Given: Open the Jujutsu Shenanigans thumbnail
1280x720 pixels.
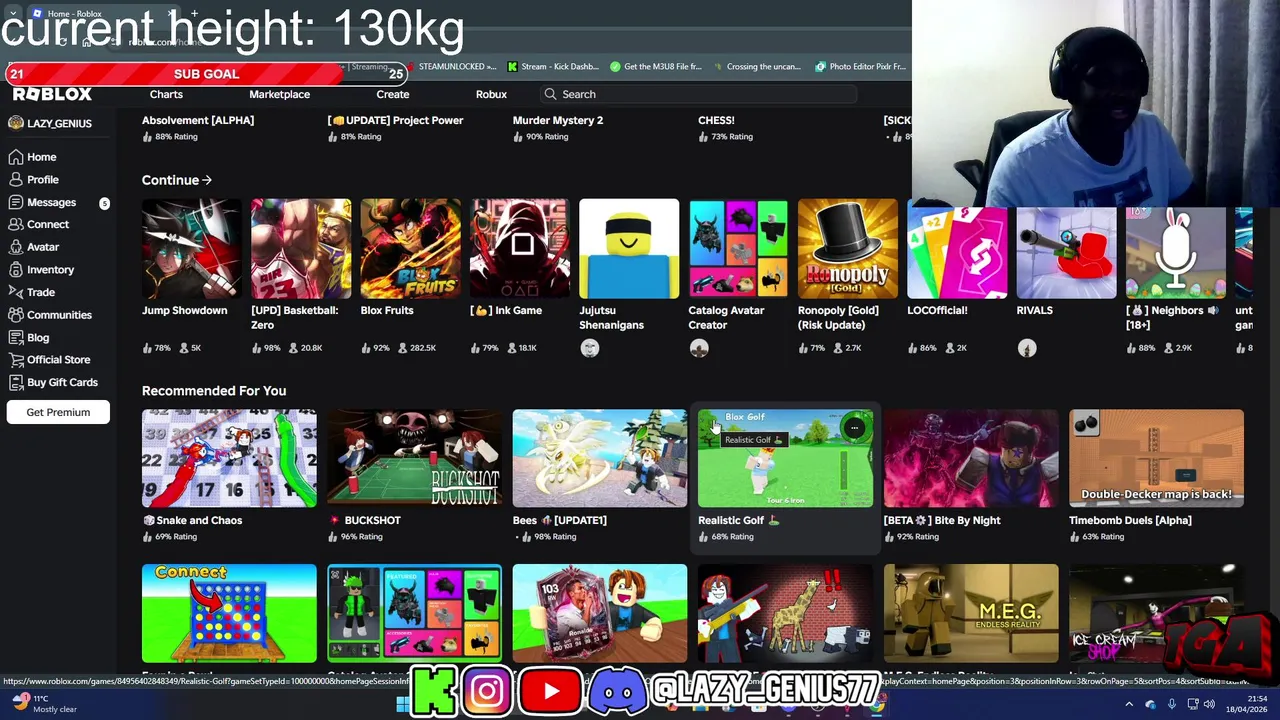Looking at the screenshot, I should point(629,249).
